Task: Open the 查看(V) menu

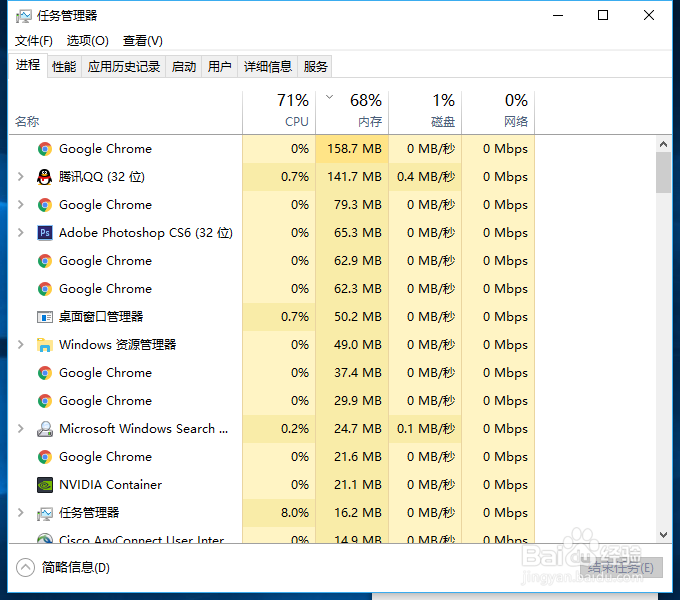Action: 143,41
